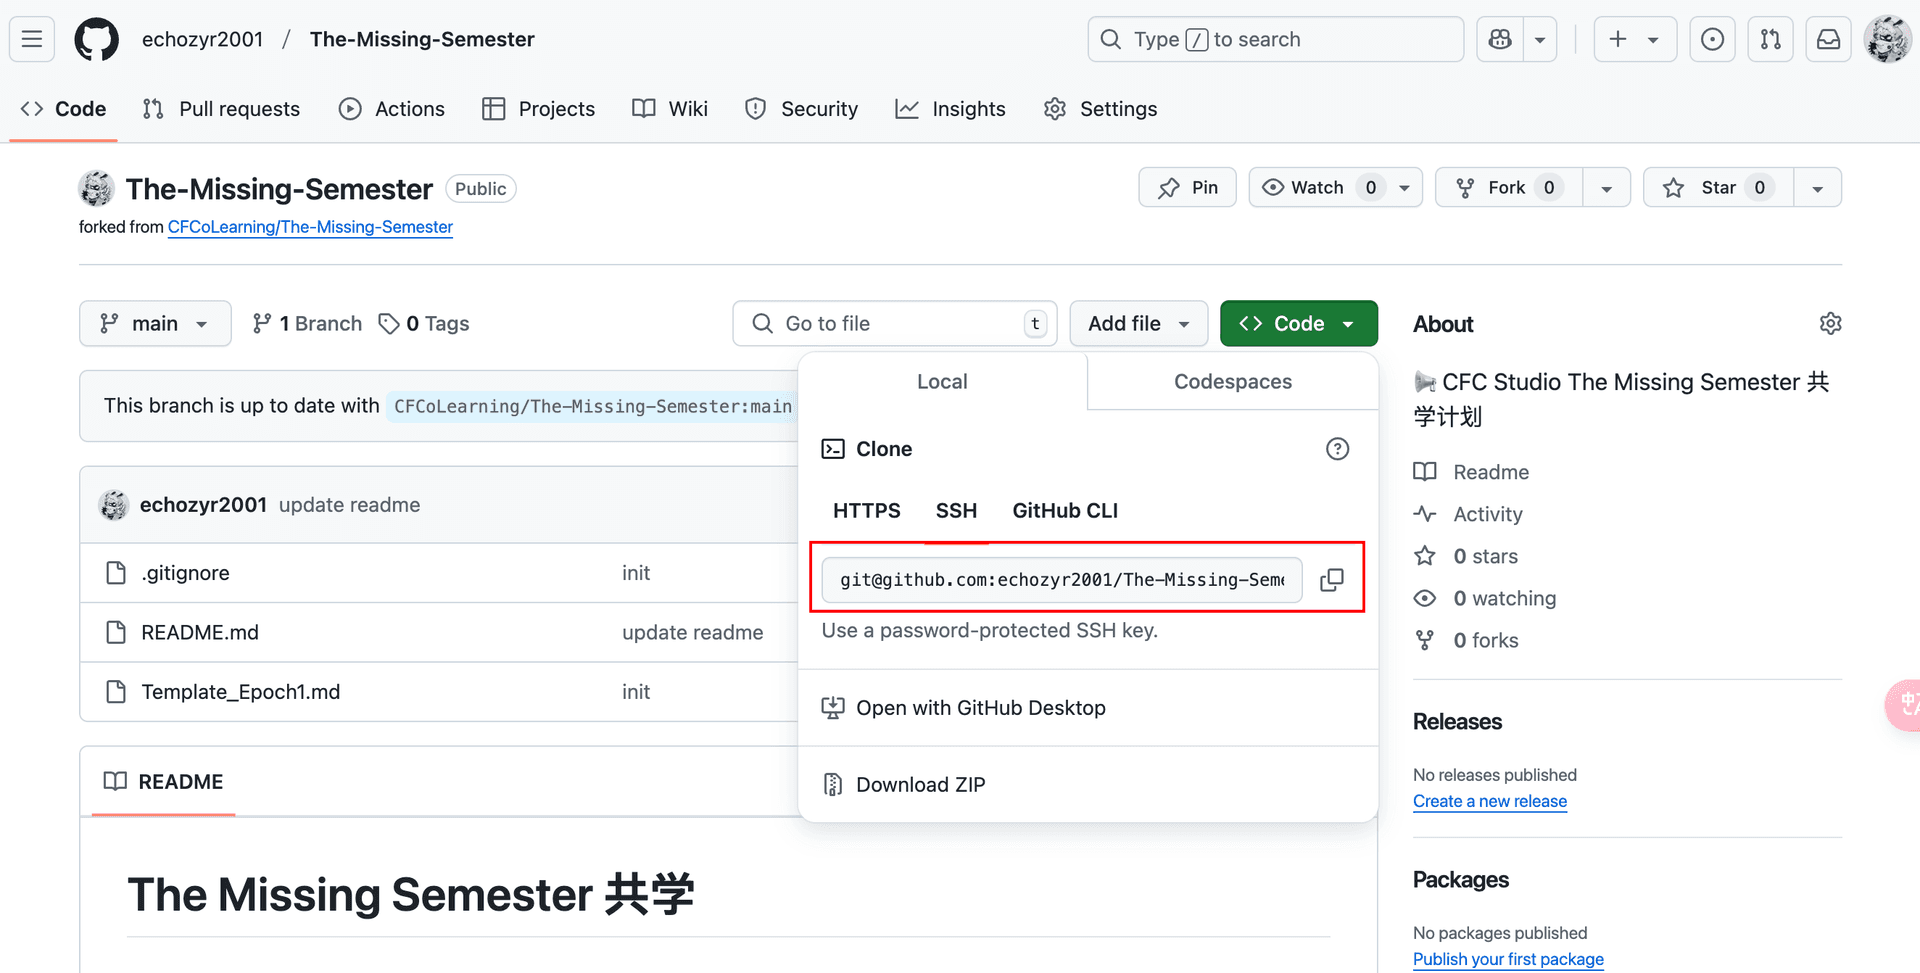Screen dimensions: 1920x973
Task: Pin The-Missing-Semester repository
Action: tap(1187, 188)
